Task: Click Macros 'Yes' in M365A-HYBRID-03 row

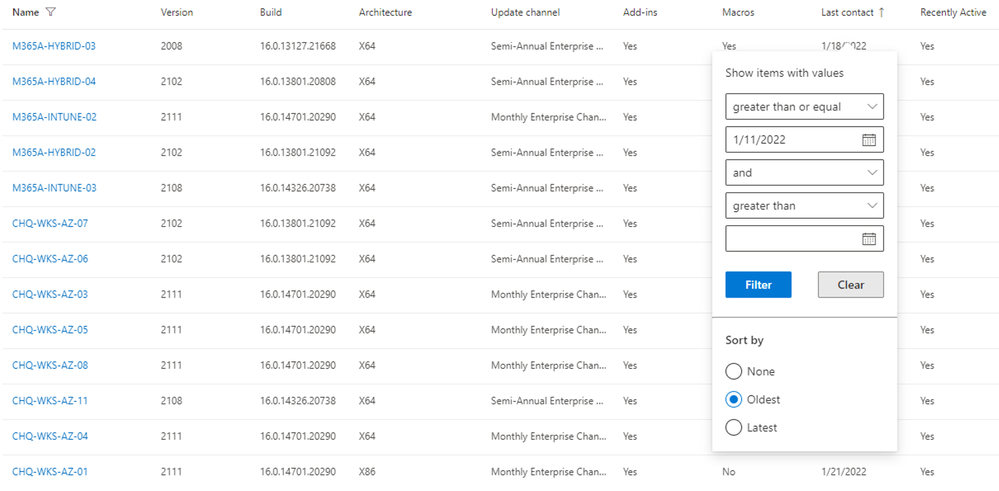Action: point(729,46)
